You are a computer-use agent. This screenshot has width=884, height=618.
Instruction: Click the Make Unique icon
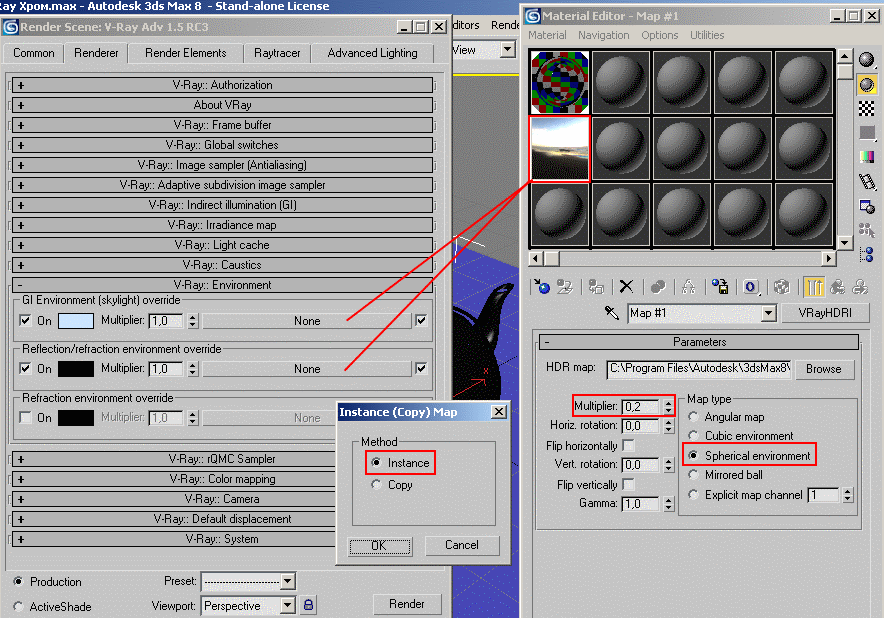[x=688, y=286]
